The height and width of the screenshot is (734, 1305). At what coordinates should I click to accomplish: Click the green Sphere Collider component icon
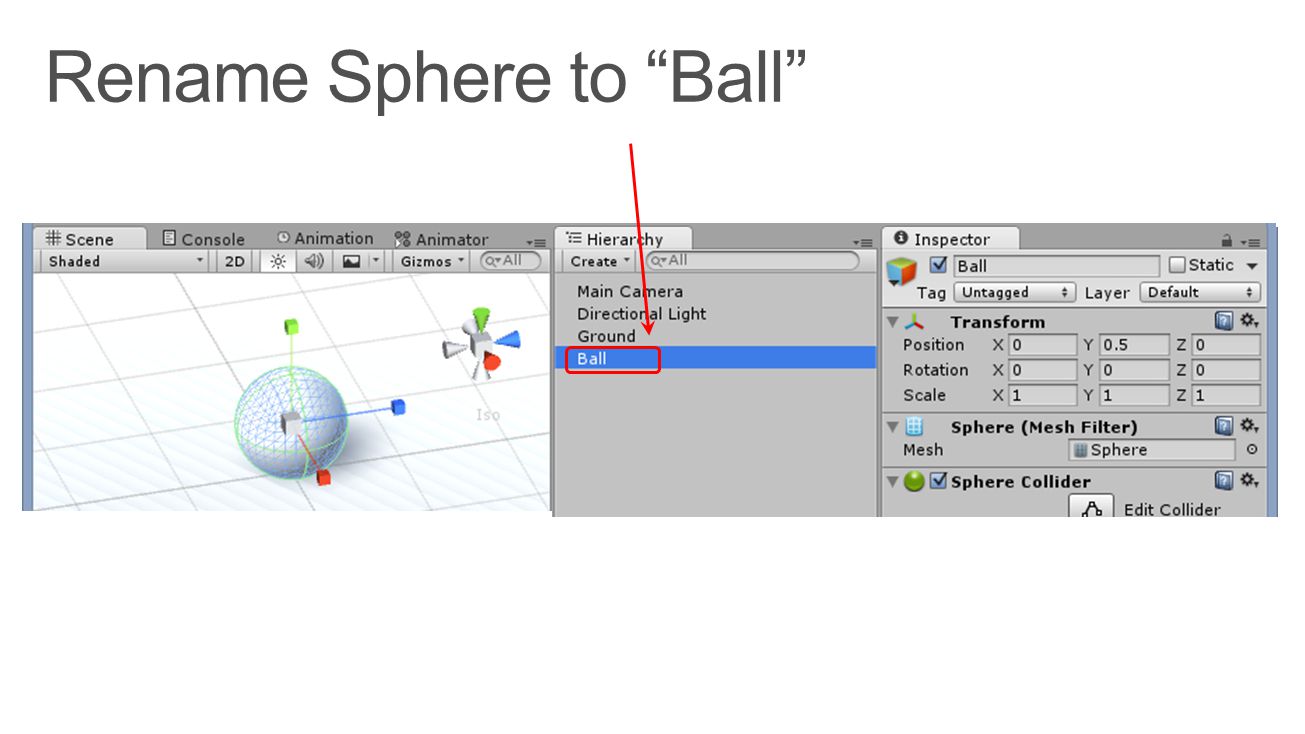tap(914, 482)
